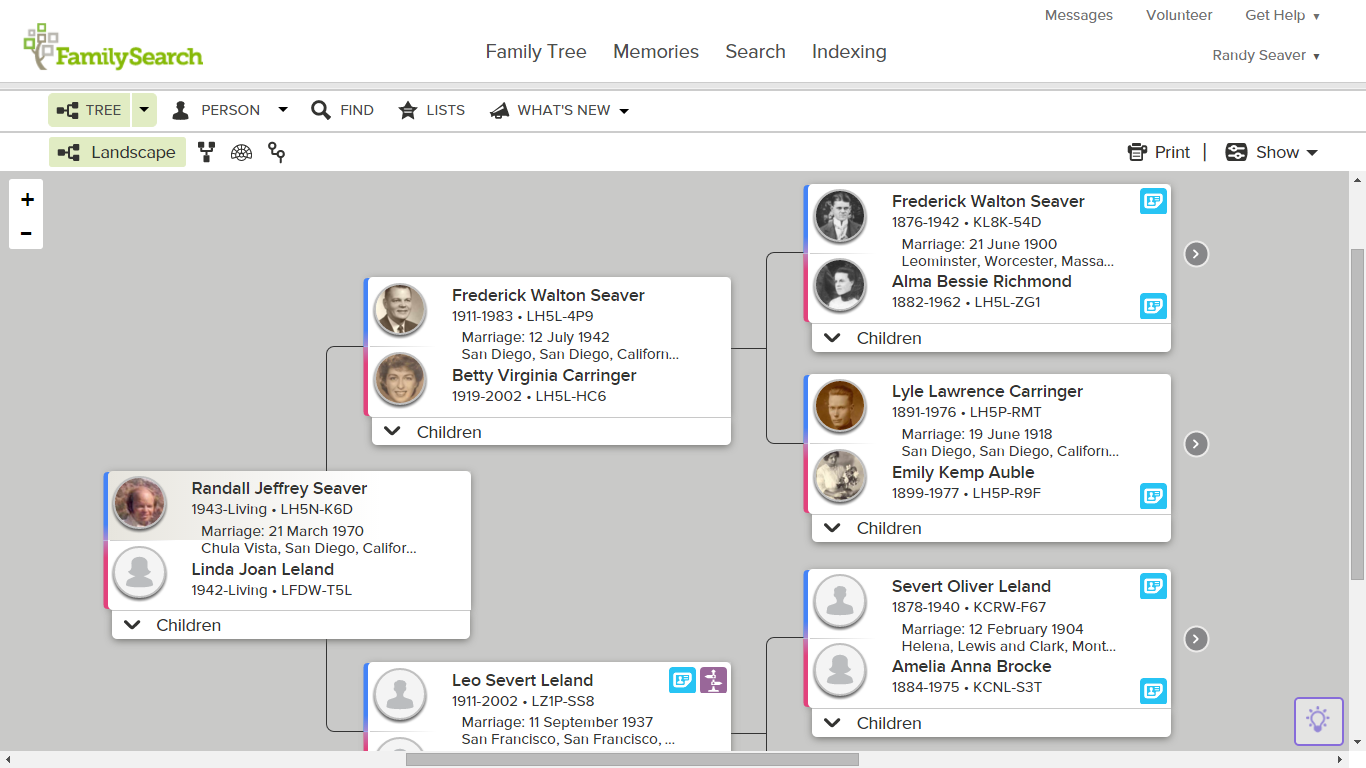Expand ancestors of Lyle Lawrence Carringer
The image size is (1366, 768).
coord(1196,444)
